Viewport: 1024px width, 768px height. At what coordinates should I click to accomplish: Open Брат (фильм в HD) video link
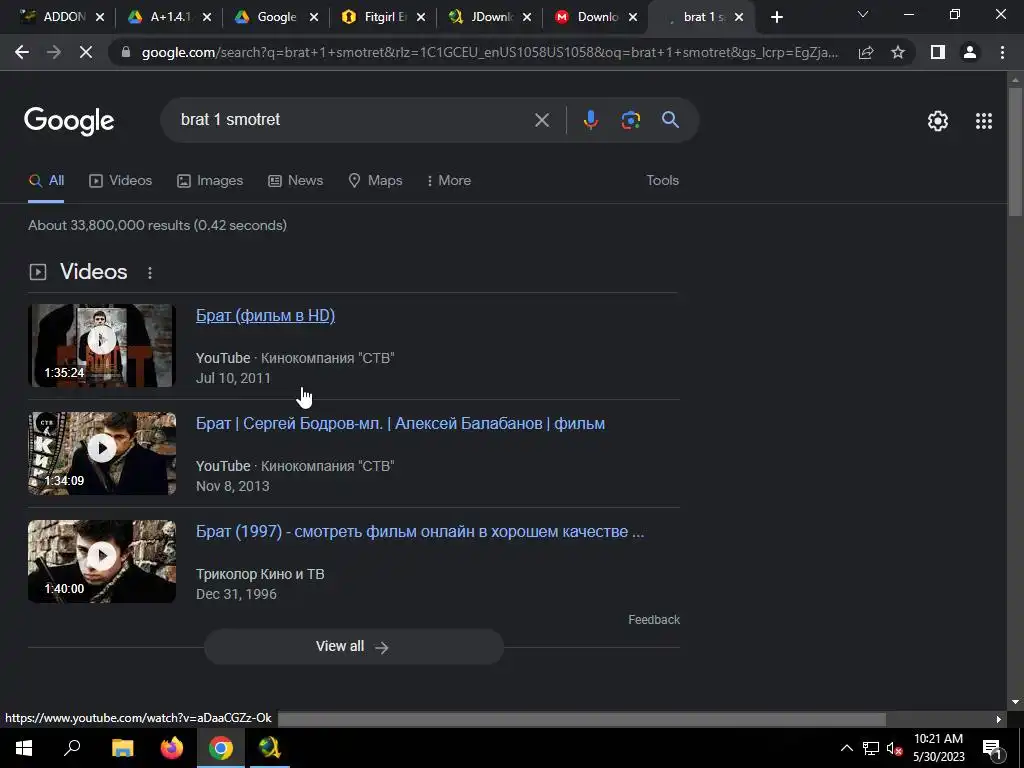coord(265,315)
